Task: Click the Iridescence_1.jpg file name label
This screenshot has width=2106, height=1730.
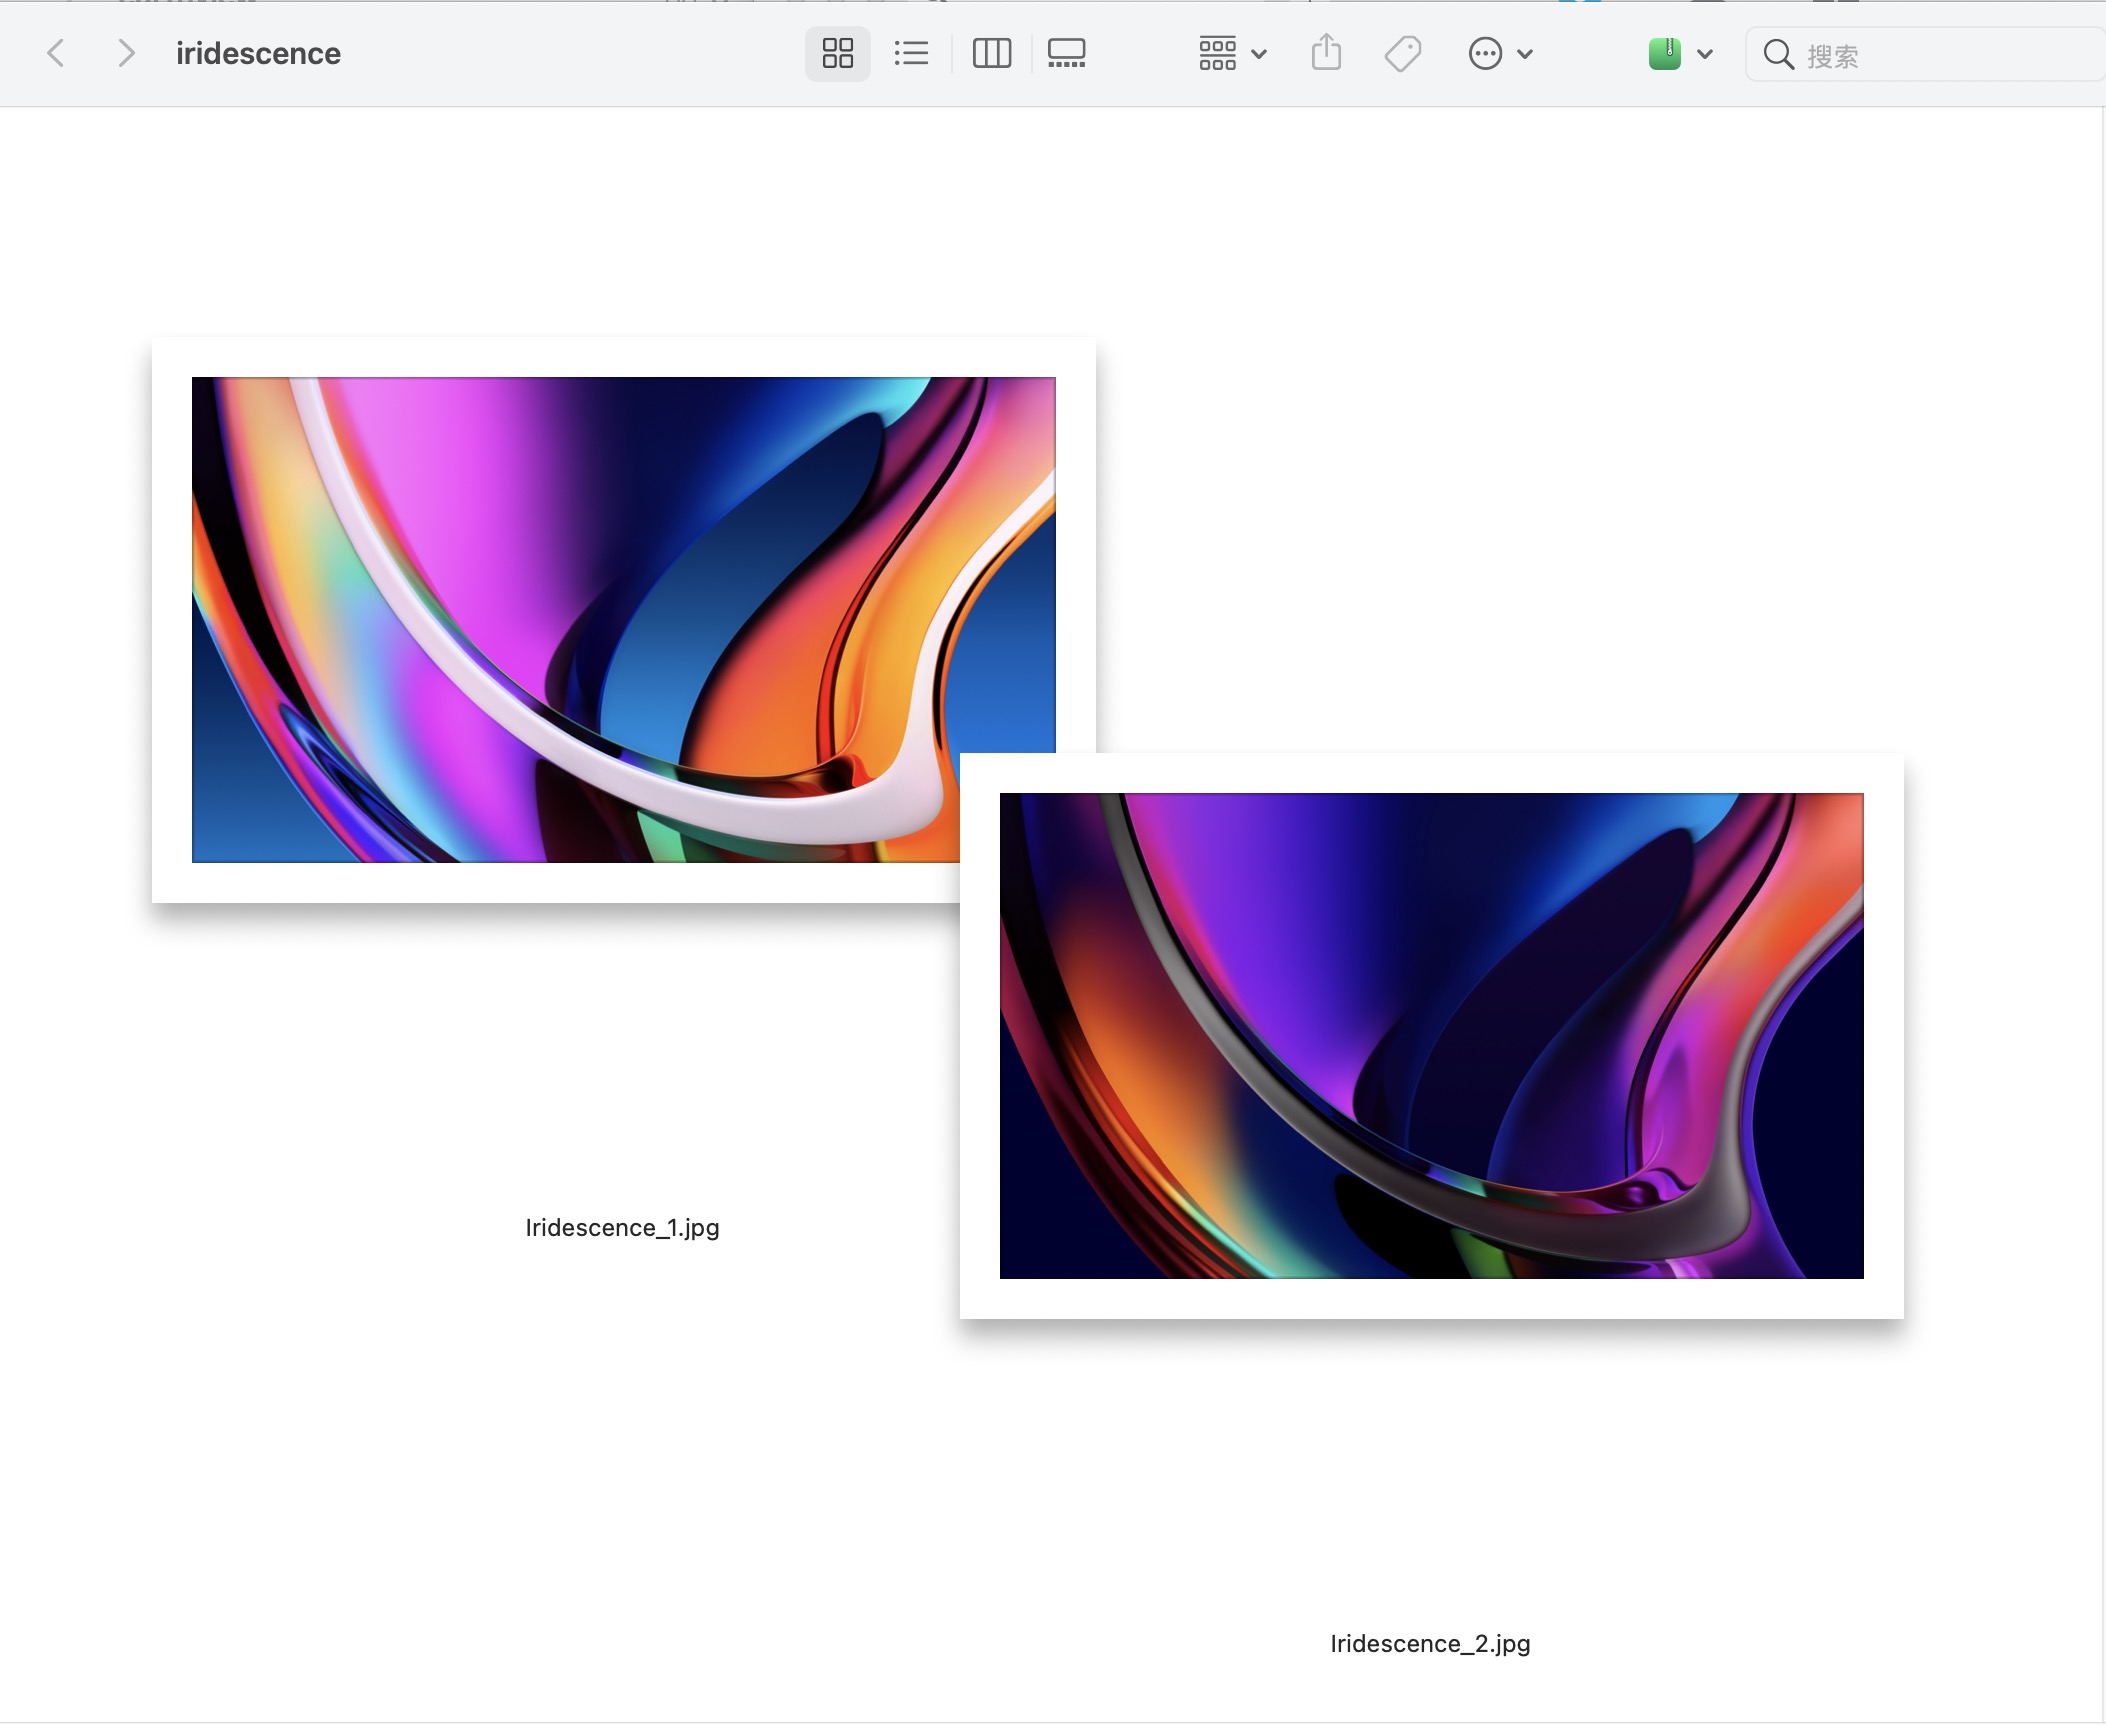Action: tap(622, 1228)
